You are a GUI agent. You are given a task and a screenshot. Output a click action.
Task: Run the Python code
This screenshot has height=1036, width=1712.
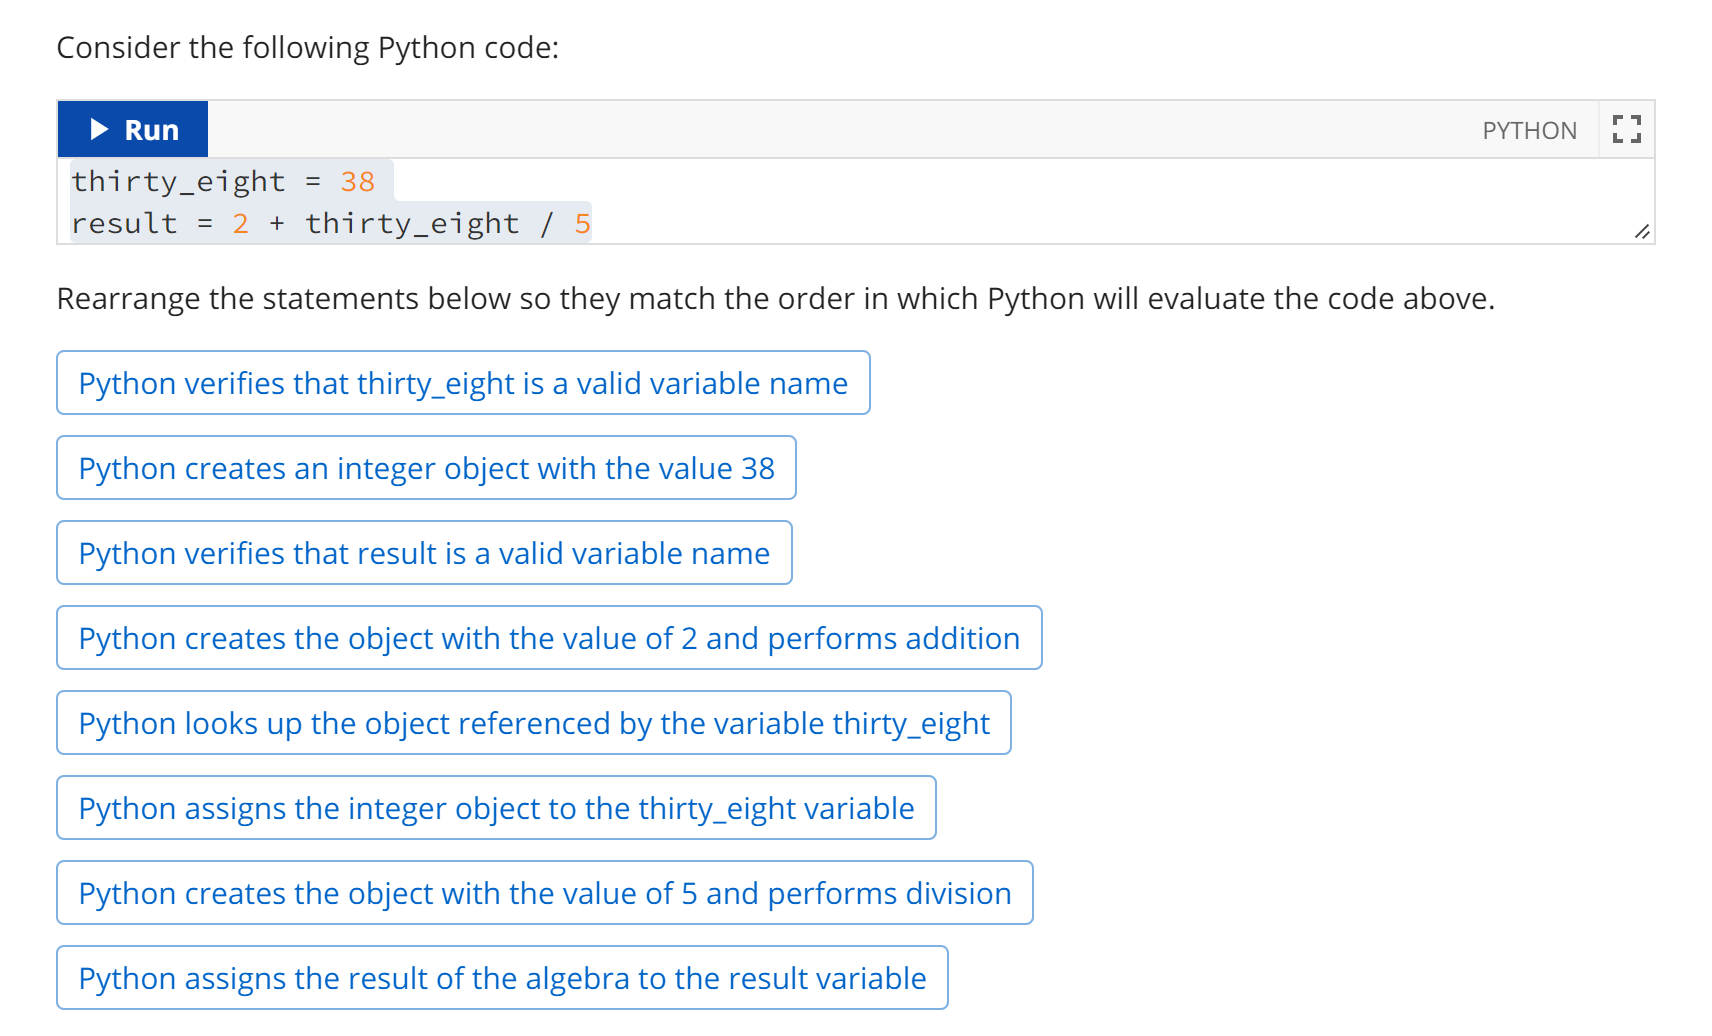(x=133, y=129)
